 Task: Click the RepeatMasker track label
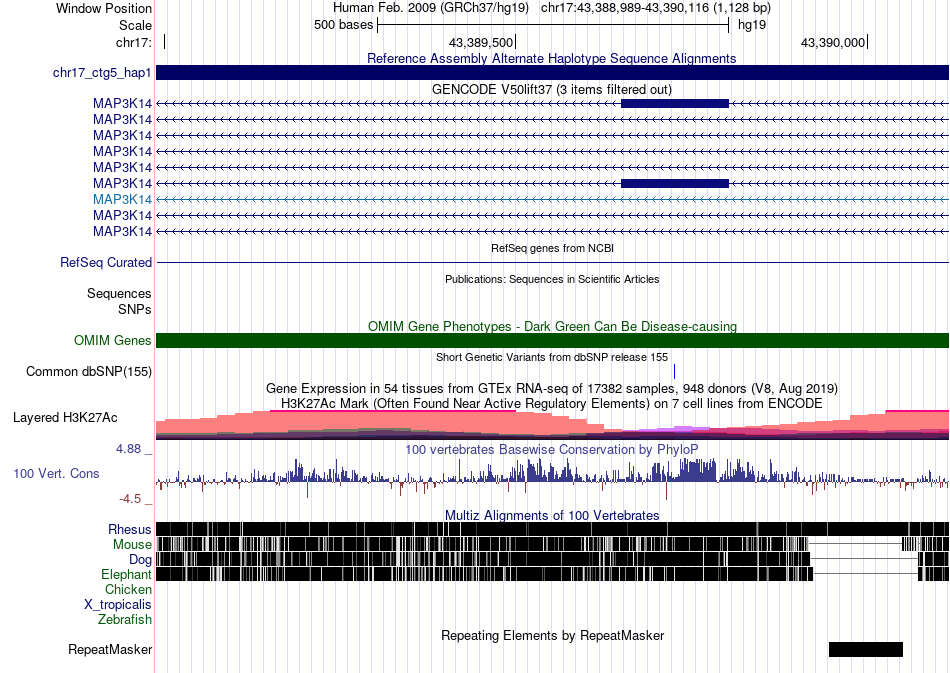coord(110,649)
